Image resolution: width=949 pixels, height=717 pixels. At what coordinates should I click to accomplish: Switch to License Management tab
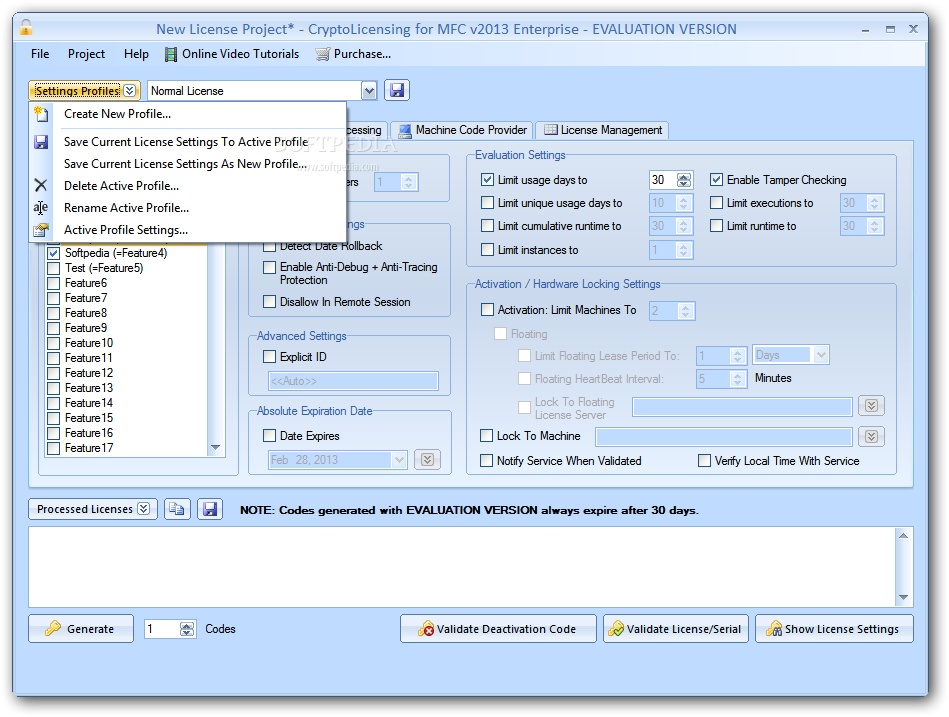tap(602, 130)
